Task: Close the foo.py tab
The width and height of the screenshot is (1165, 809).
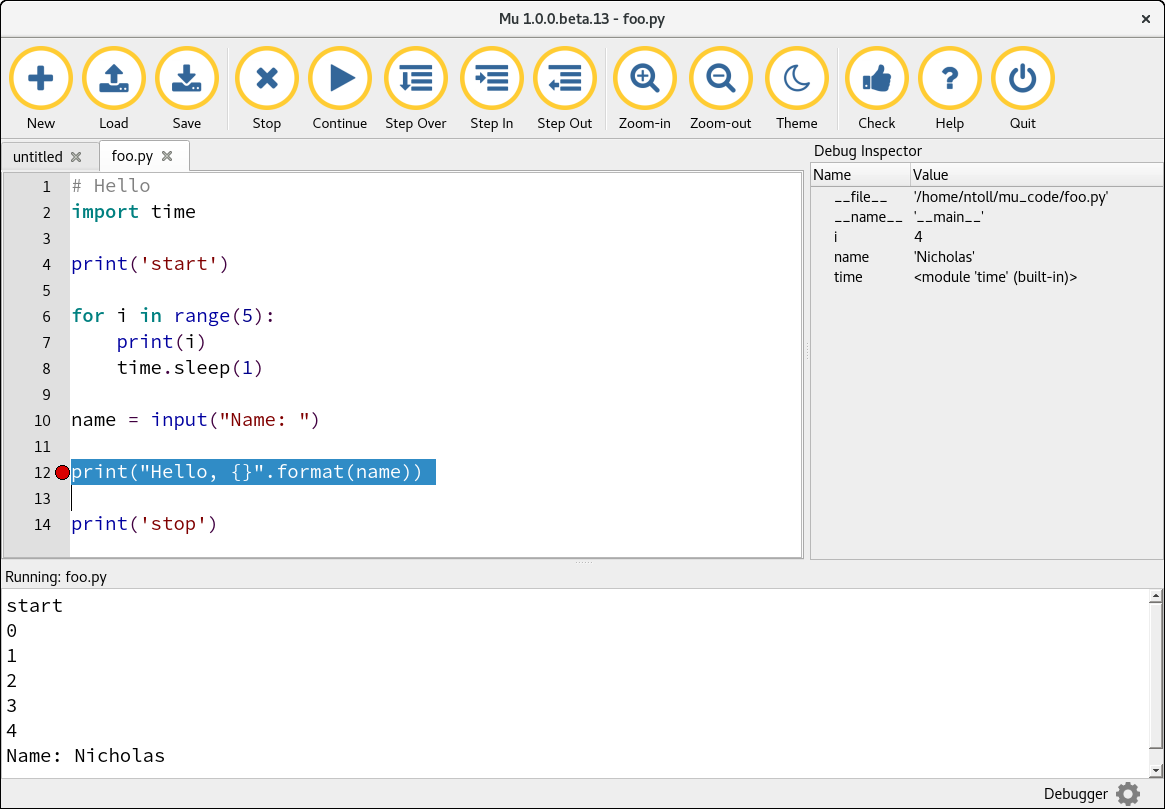Action: [167, 156]
